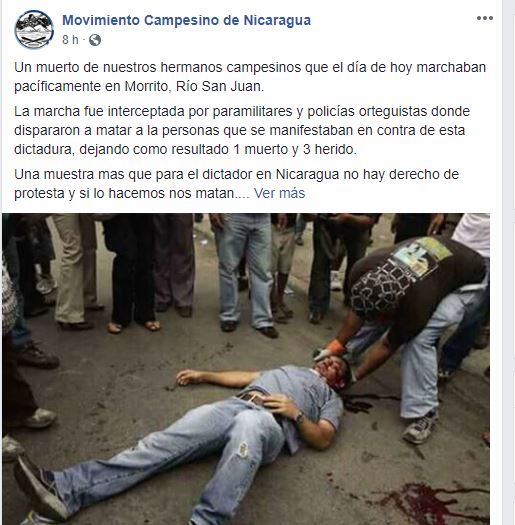Click the paragraph starting 'Una muestra mas que'
Image resolution: width=515 pixels, height=525 pixels.
236,183
